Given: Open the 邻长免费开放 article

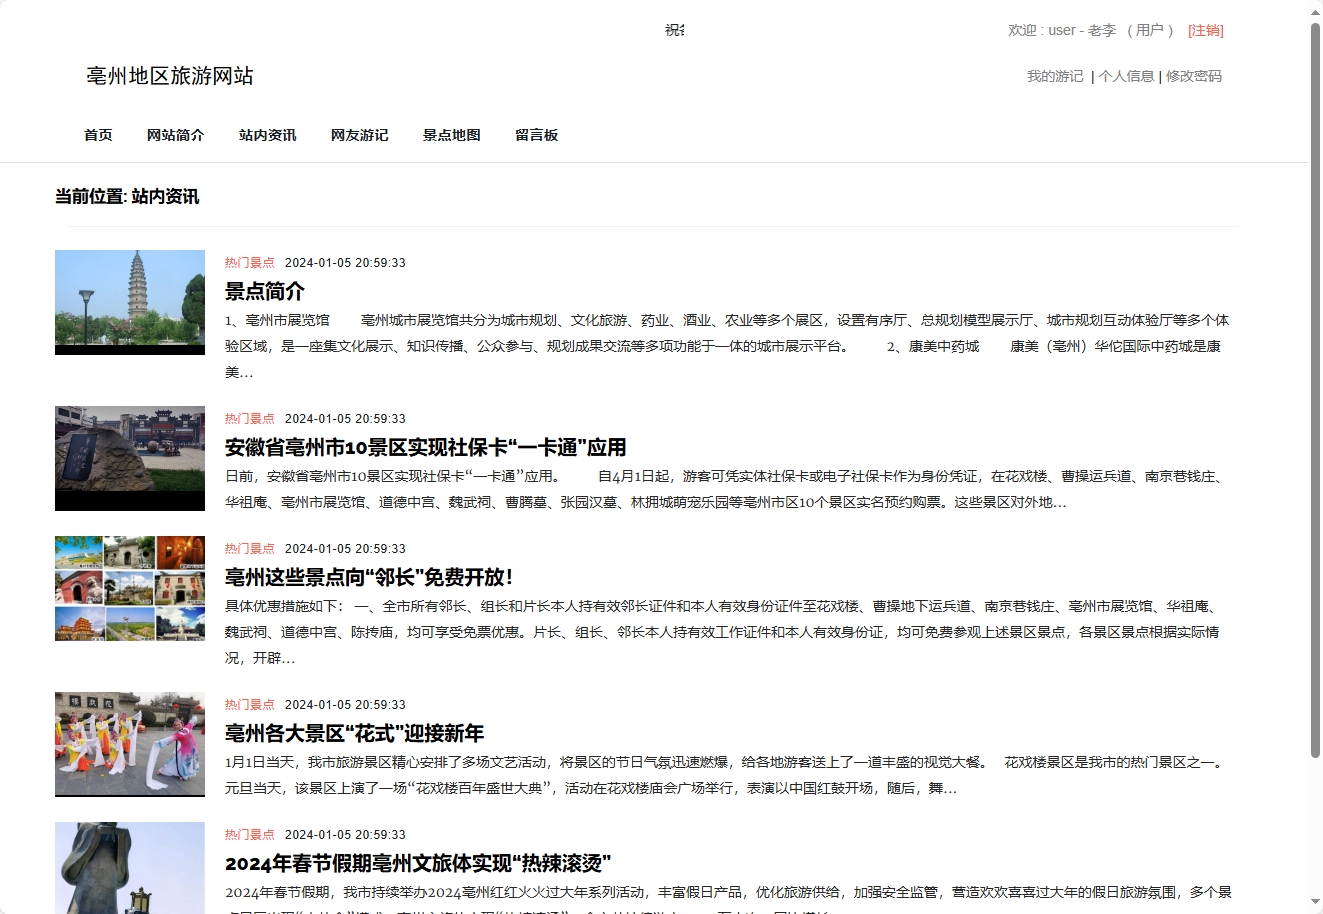Looking at the screenshot, I should pyautogui.click(x=367, y=577).
